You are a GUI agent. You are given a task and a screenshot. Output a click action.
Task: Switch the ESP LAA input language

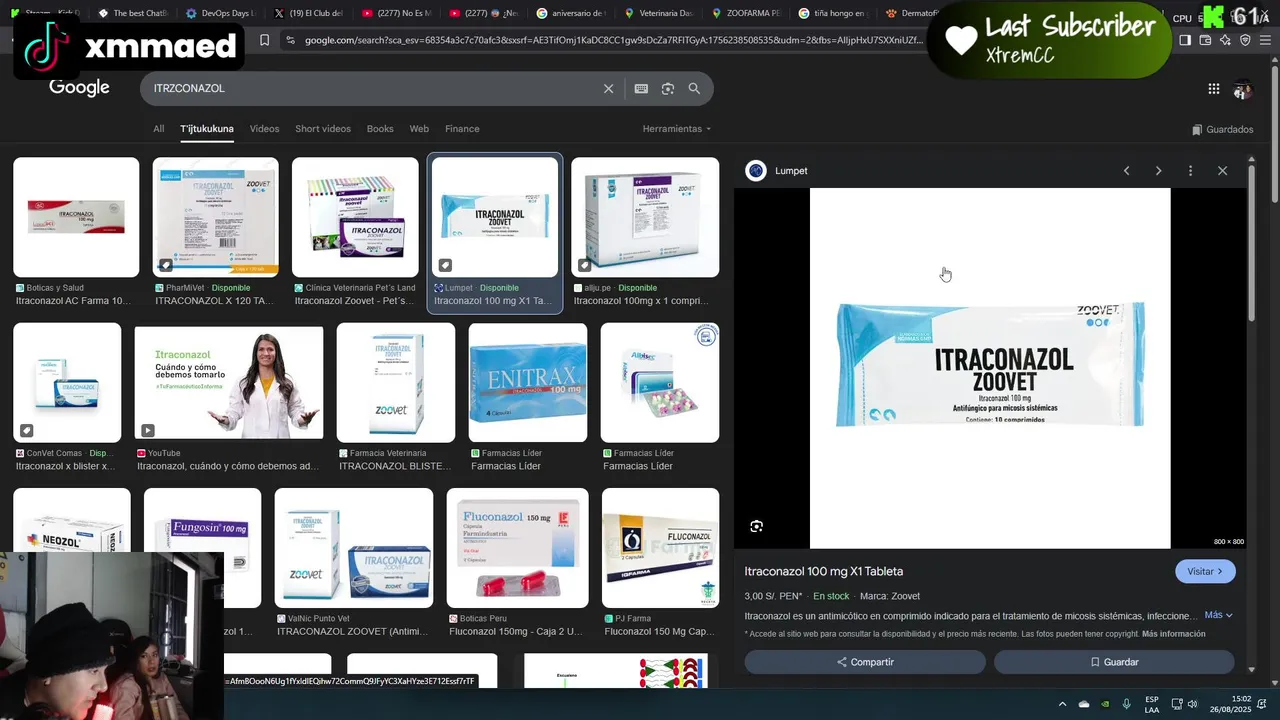point(1152,704)
